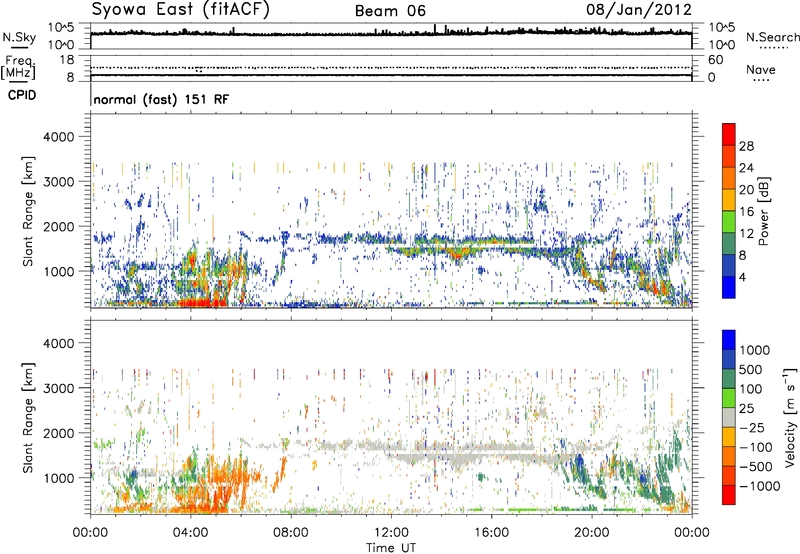Click the '16:00' time axis tick label
Image resolution: width=800 pixels, height=554 pixels.
(491, 533)
